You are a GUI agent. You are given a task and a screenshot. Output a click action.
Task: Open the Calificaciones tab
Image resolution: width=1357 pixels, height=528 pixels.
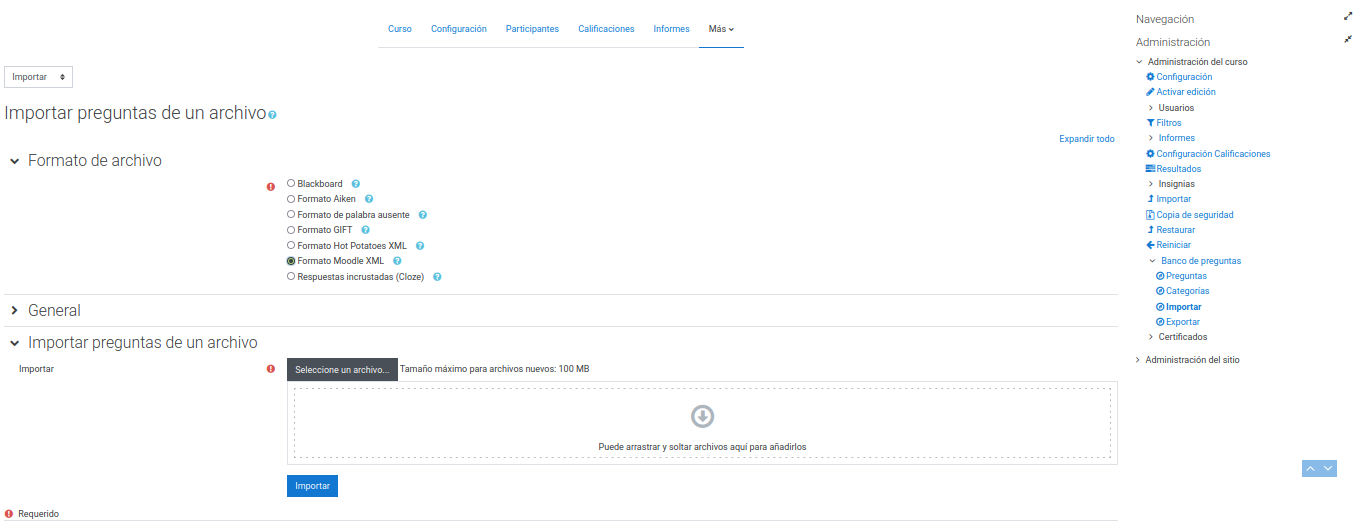pyautogui.click(x=606, y=29)
